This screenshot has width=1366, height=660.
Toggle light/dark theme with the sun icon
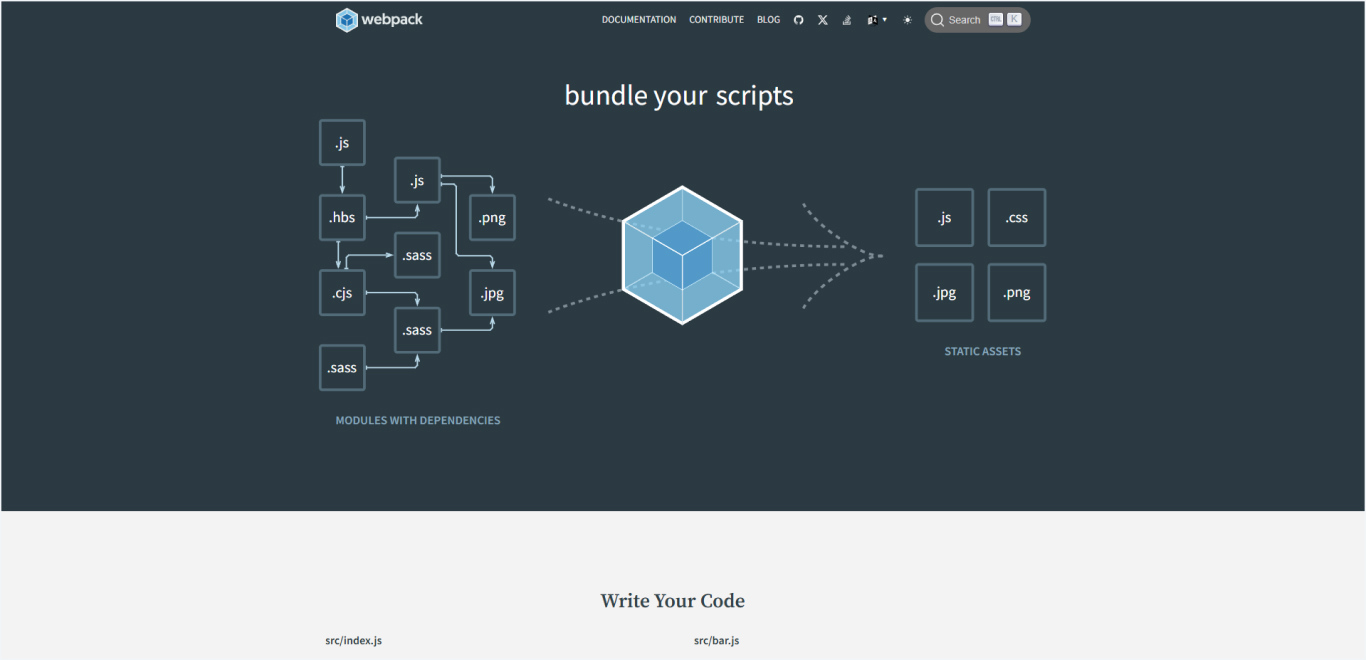(x=906, y=19)
